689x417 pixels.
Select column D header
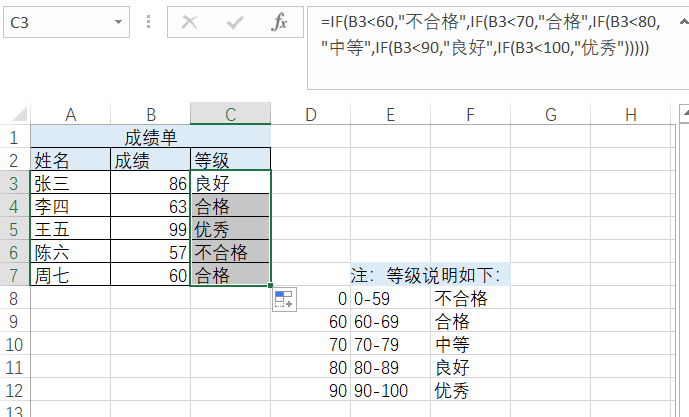tap(311, 114)
